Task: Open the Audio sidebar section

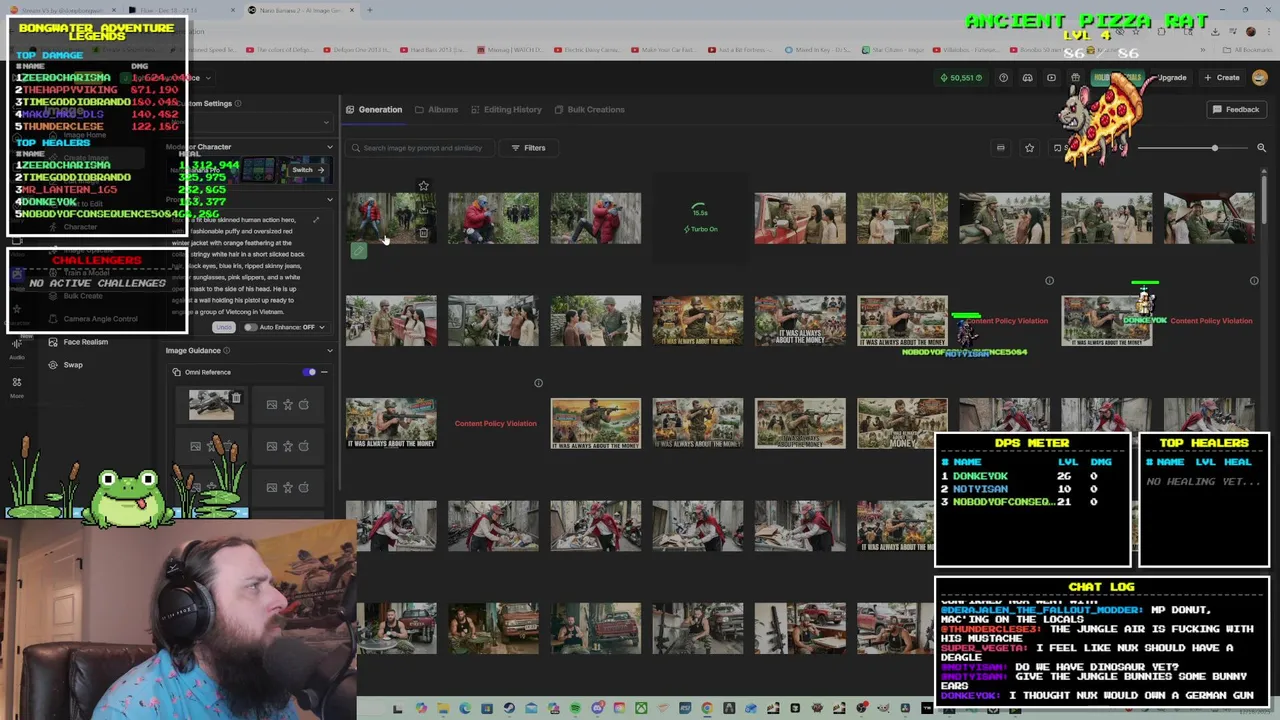Action: click(17, 346)
